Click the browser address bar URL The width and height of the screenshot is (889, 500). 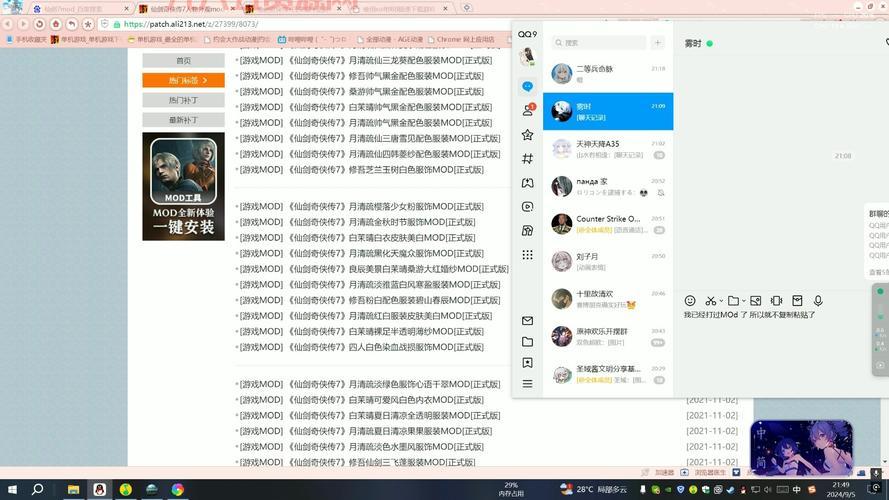pos(191,24)
